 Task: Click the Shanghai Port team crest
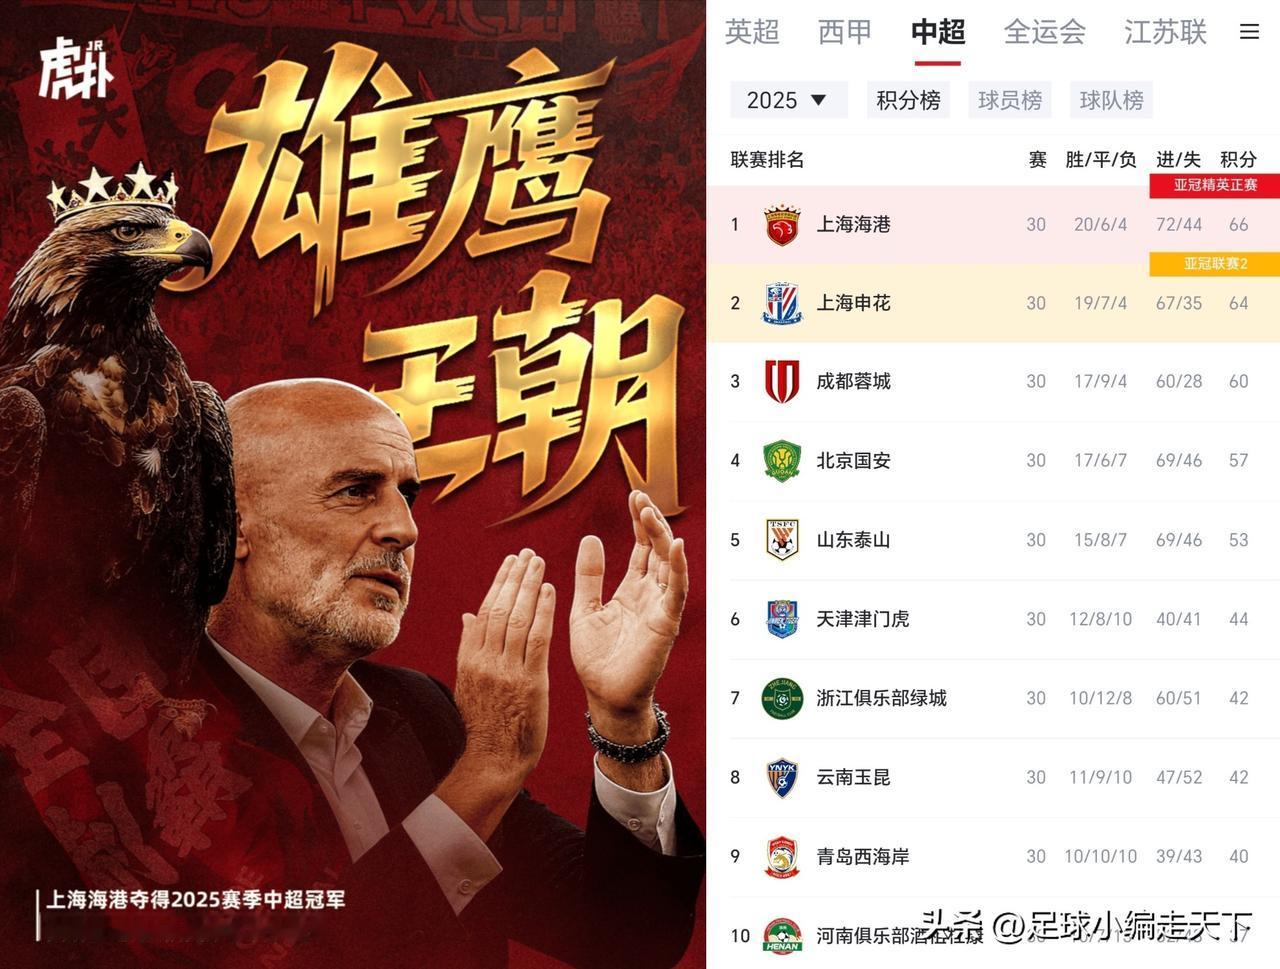pyautogui.click(x=782, y=225)
